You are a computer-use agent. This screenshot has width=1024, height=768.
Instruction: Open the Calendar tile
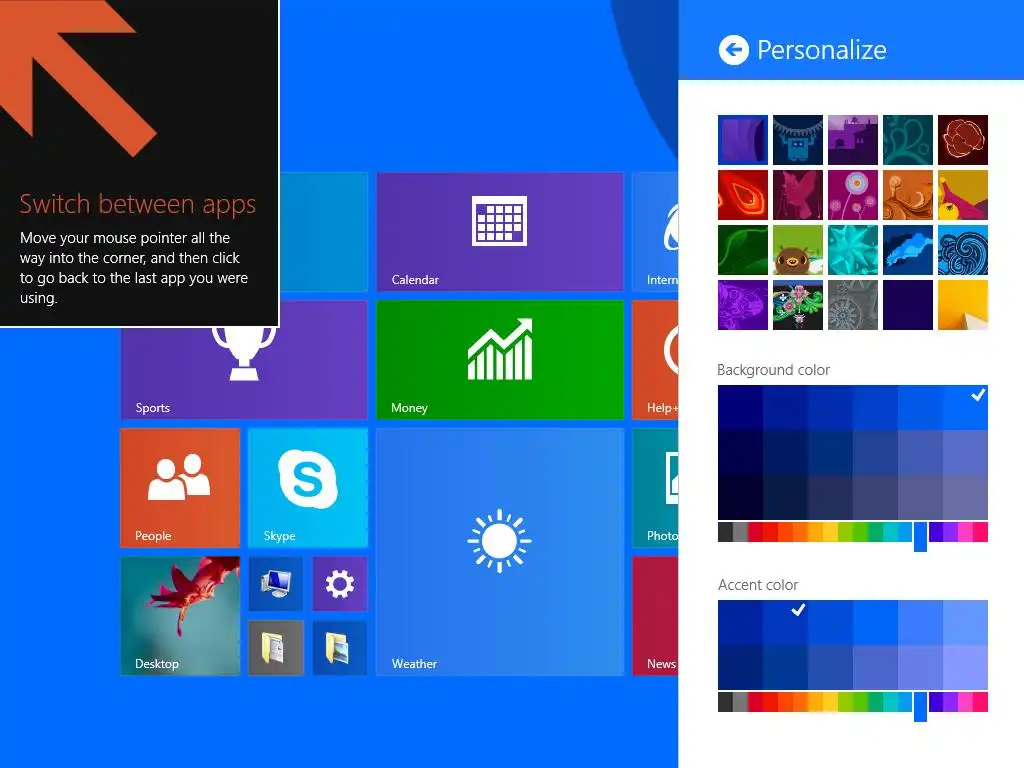pyautogui.click(x=500, y=231)
